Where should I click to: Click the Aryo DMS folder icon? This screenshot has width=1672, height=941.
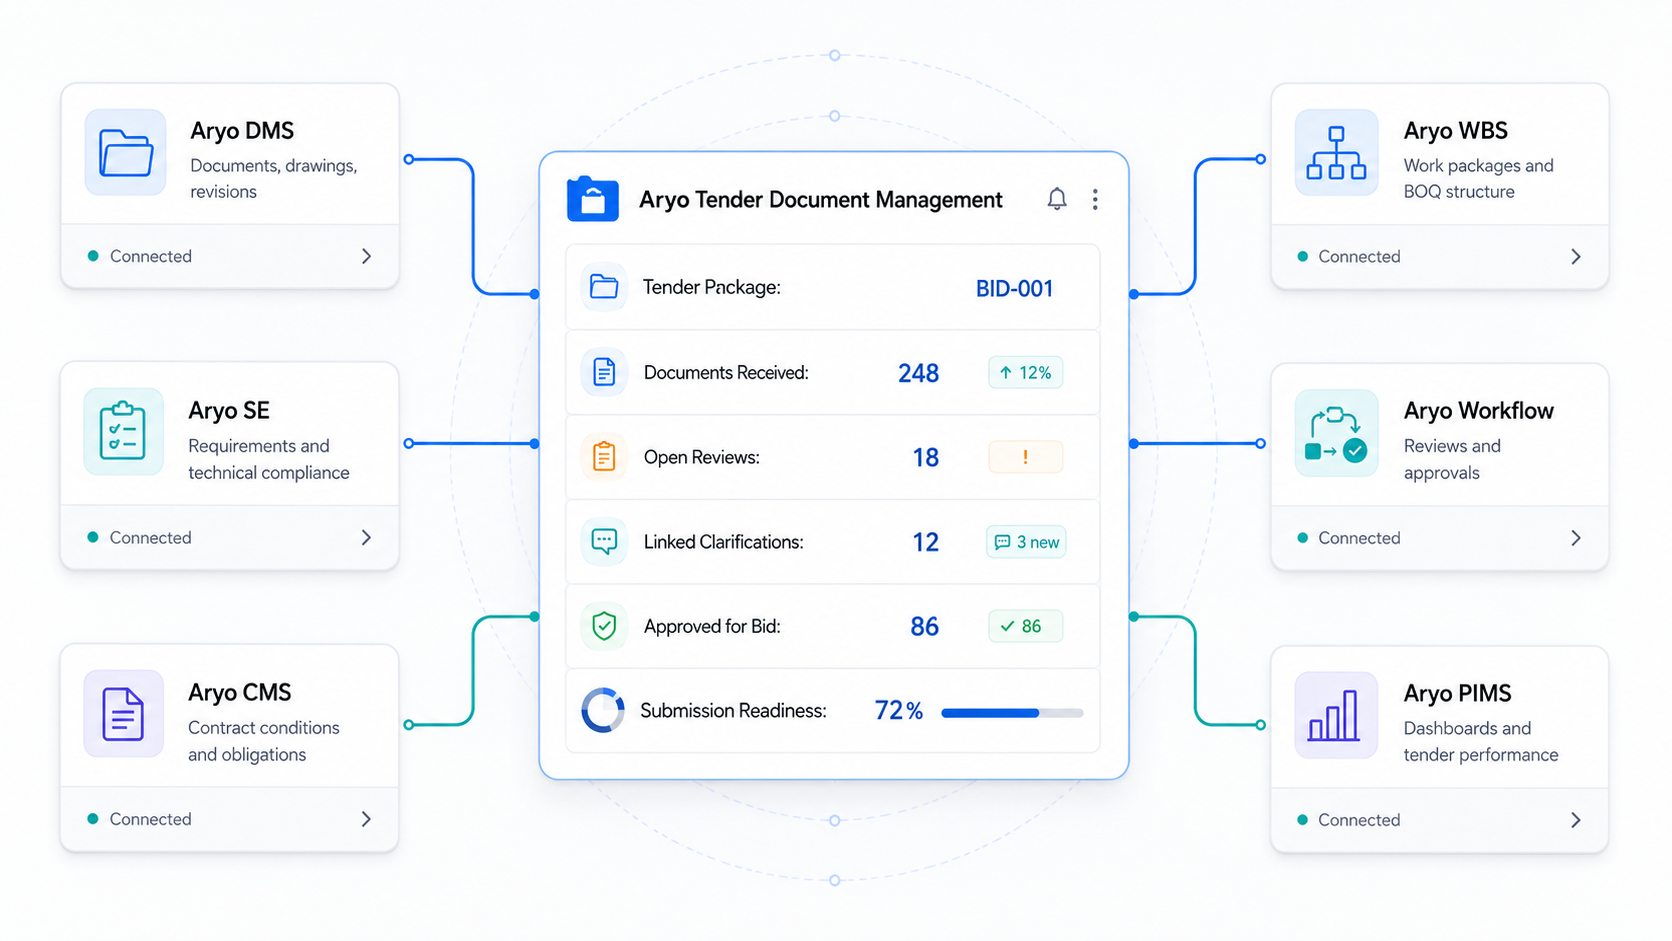coord(126,153)
